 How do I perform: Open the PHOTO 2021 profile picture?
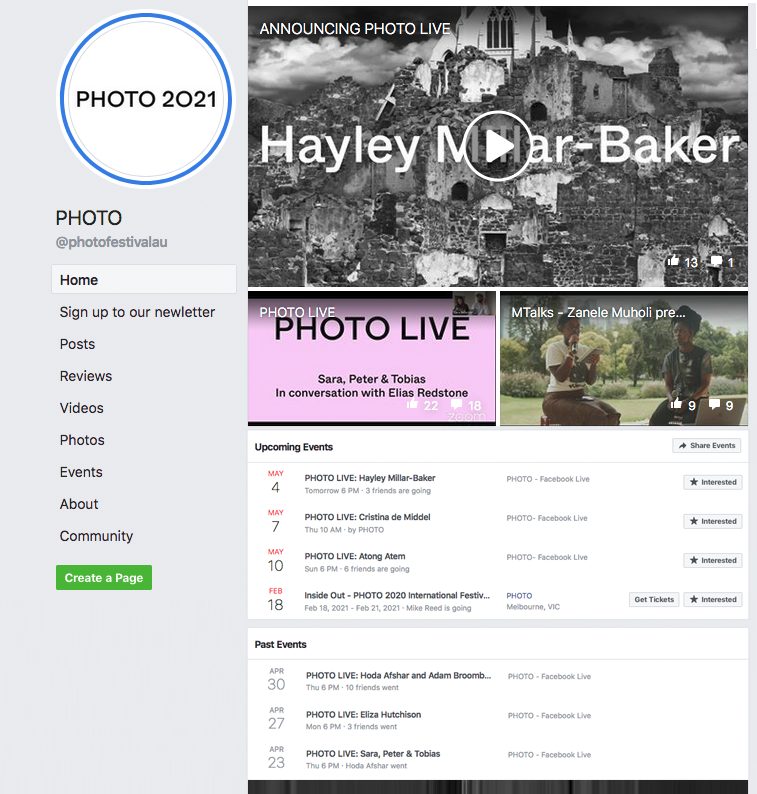tap(146, 99)
